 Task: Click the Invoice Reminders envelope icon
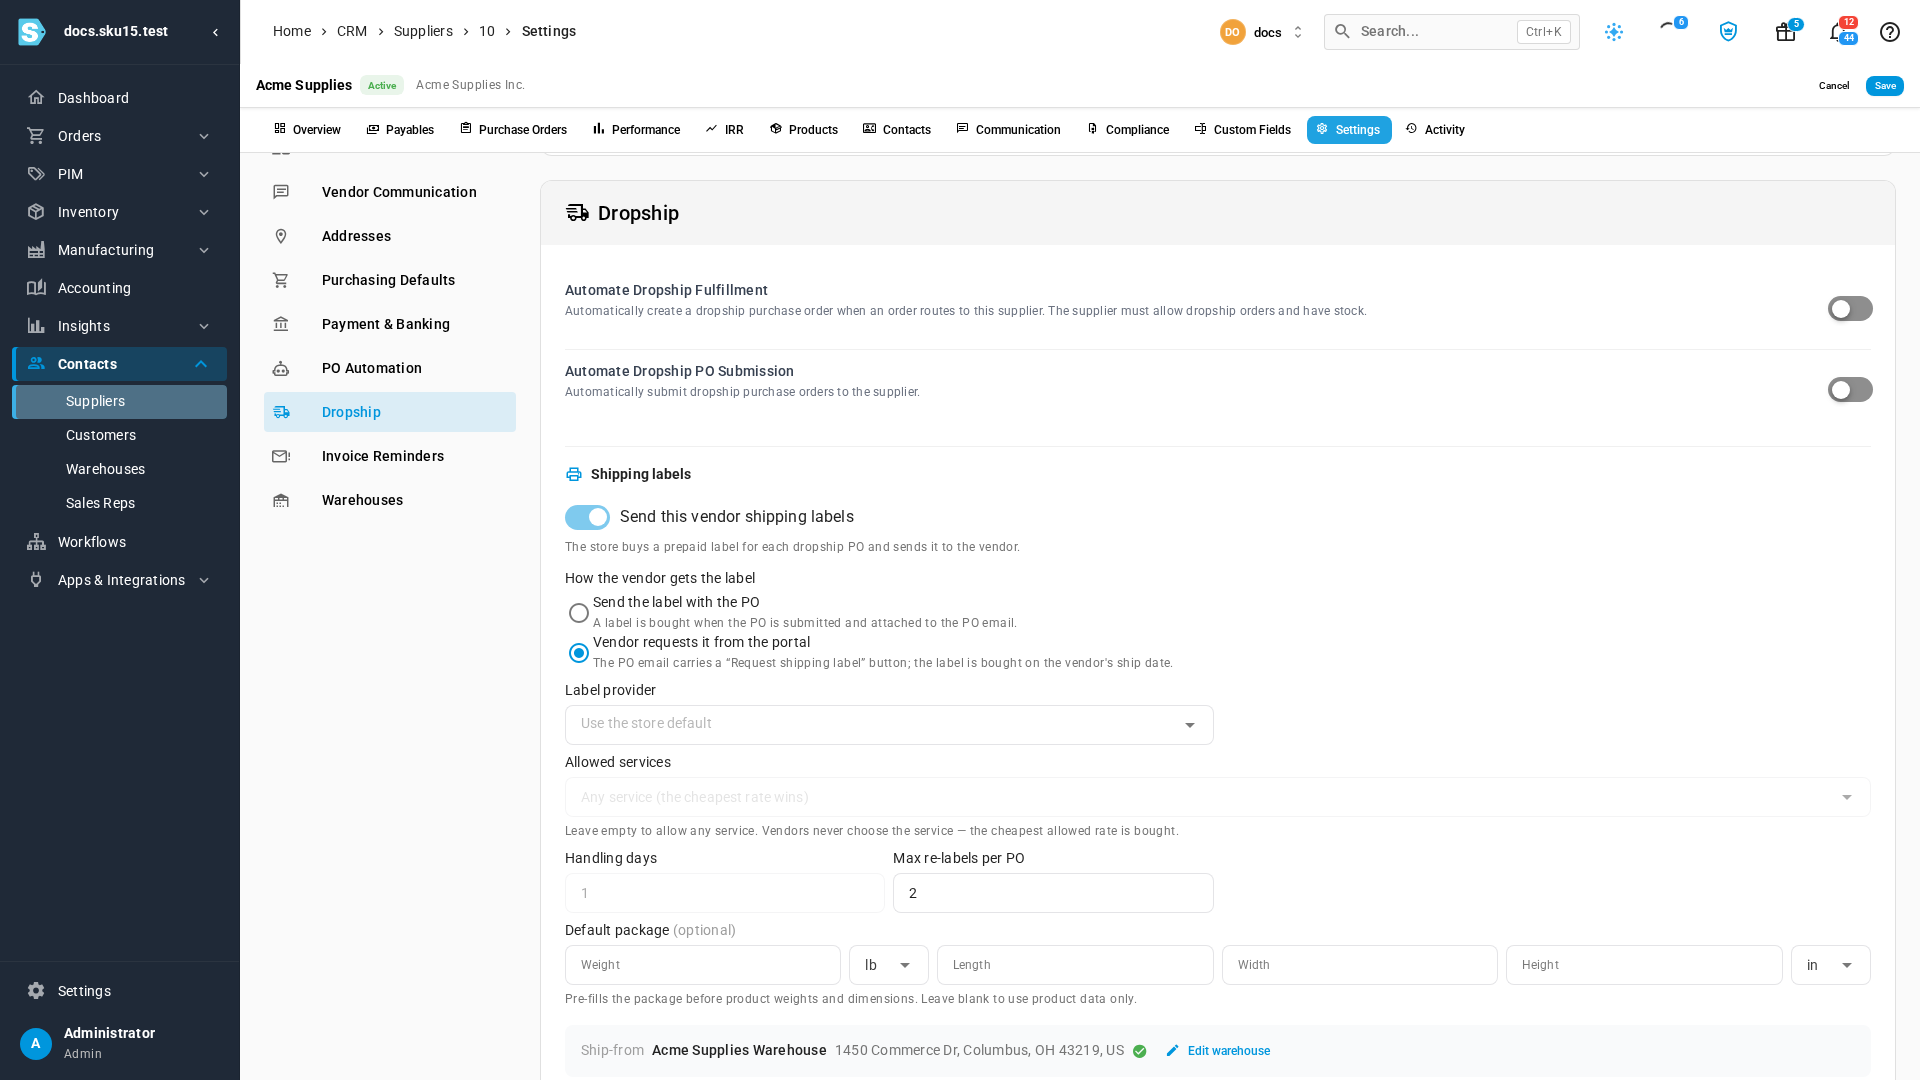coord(281,456)
